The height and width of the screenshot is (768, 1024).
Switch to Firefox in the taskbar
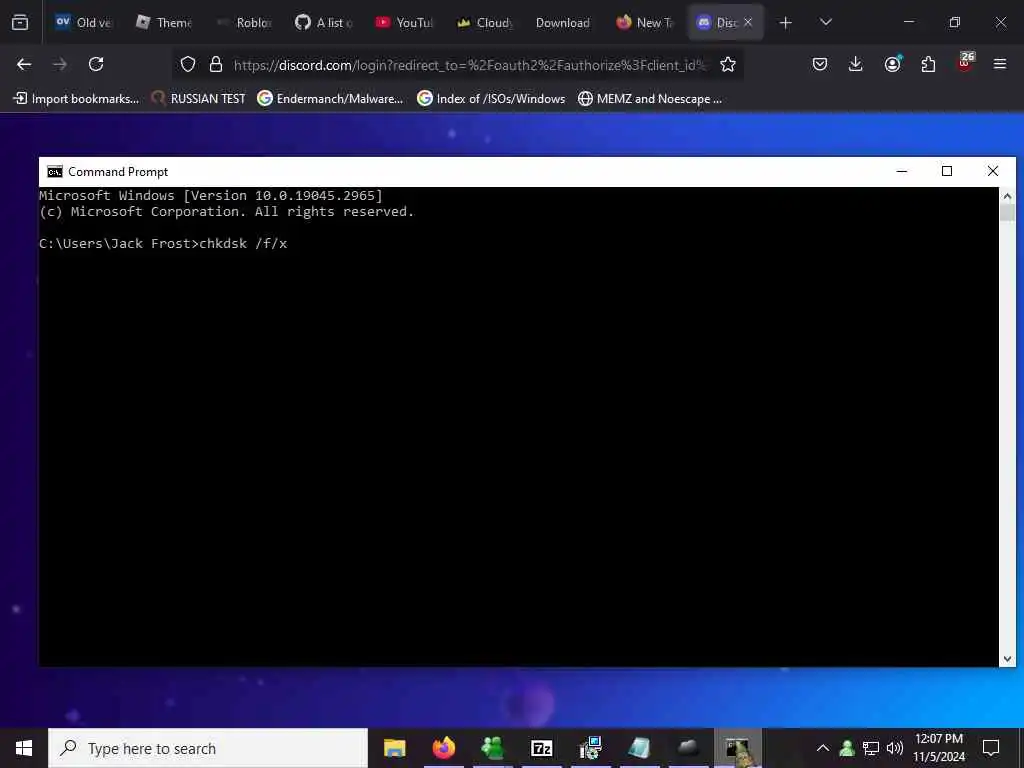pyautogui.click(x=443, y=748)
